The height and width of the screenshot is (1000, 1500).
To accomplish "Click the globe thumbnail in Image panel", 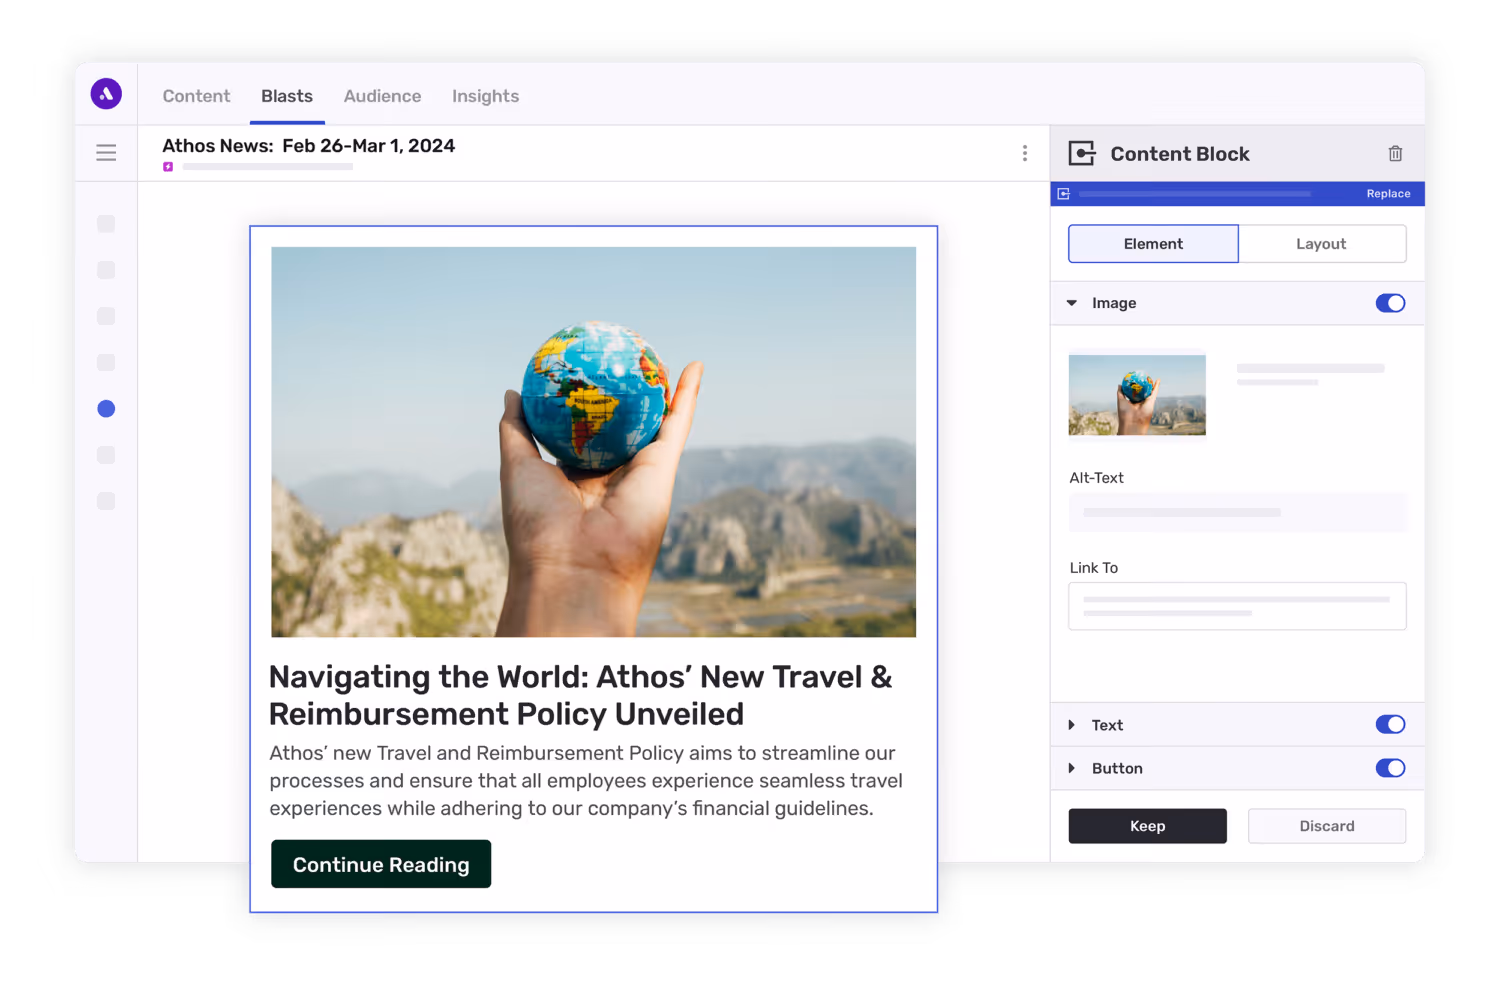I will (1137, 394).
